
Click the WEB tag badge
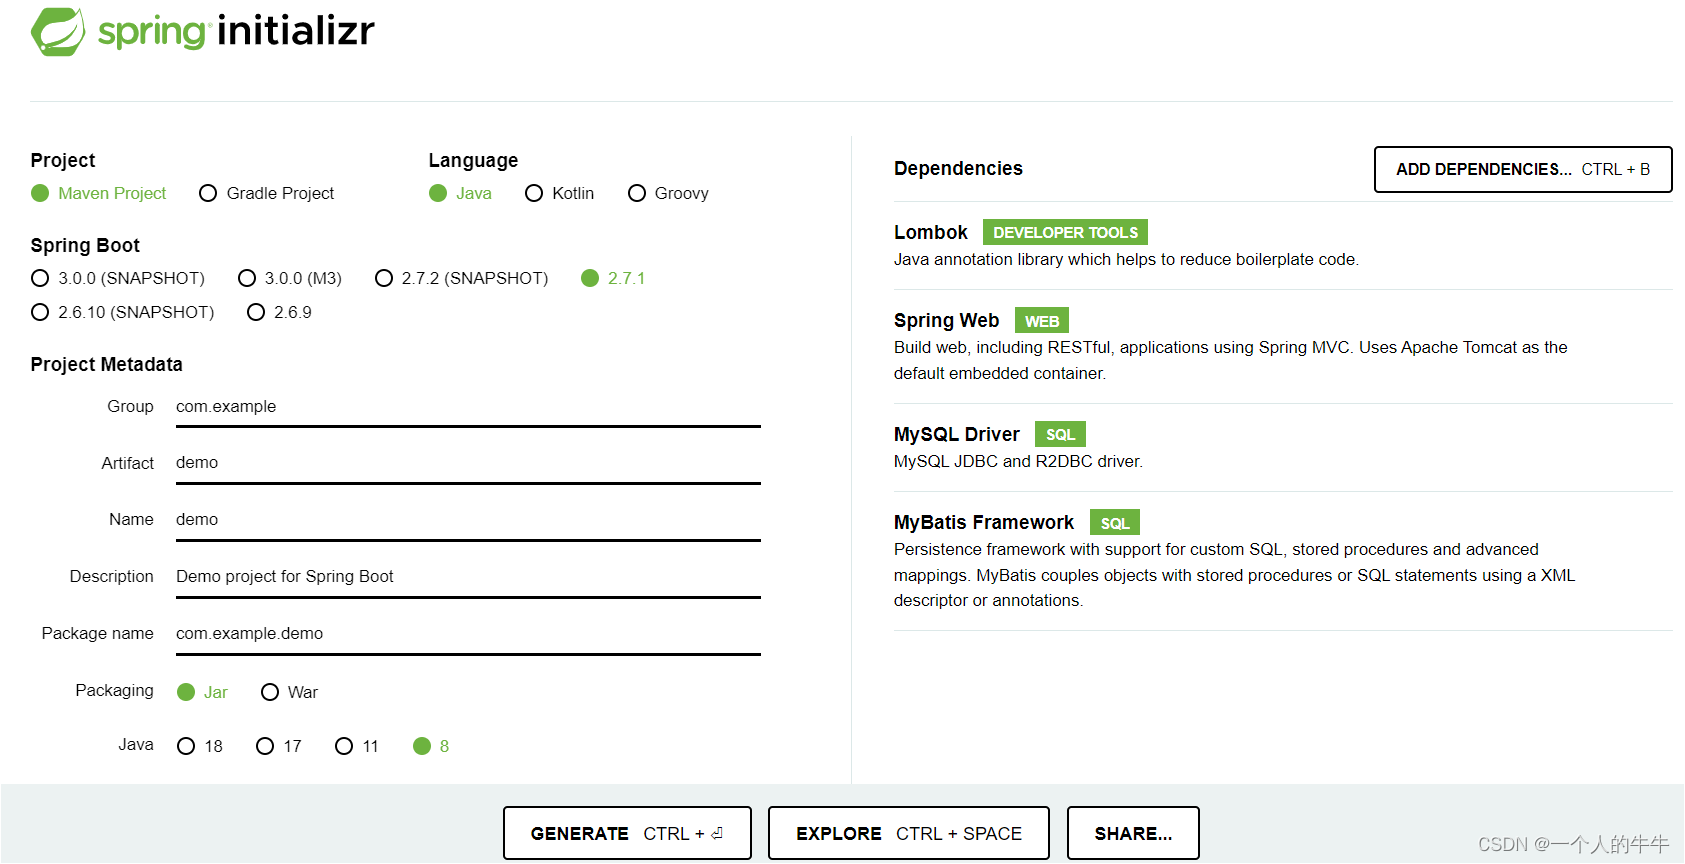[x=1042, y=320]
